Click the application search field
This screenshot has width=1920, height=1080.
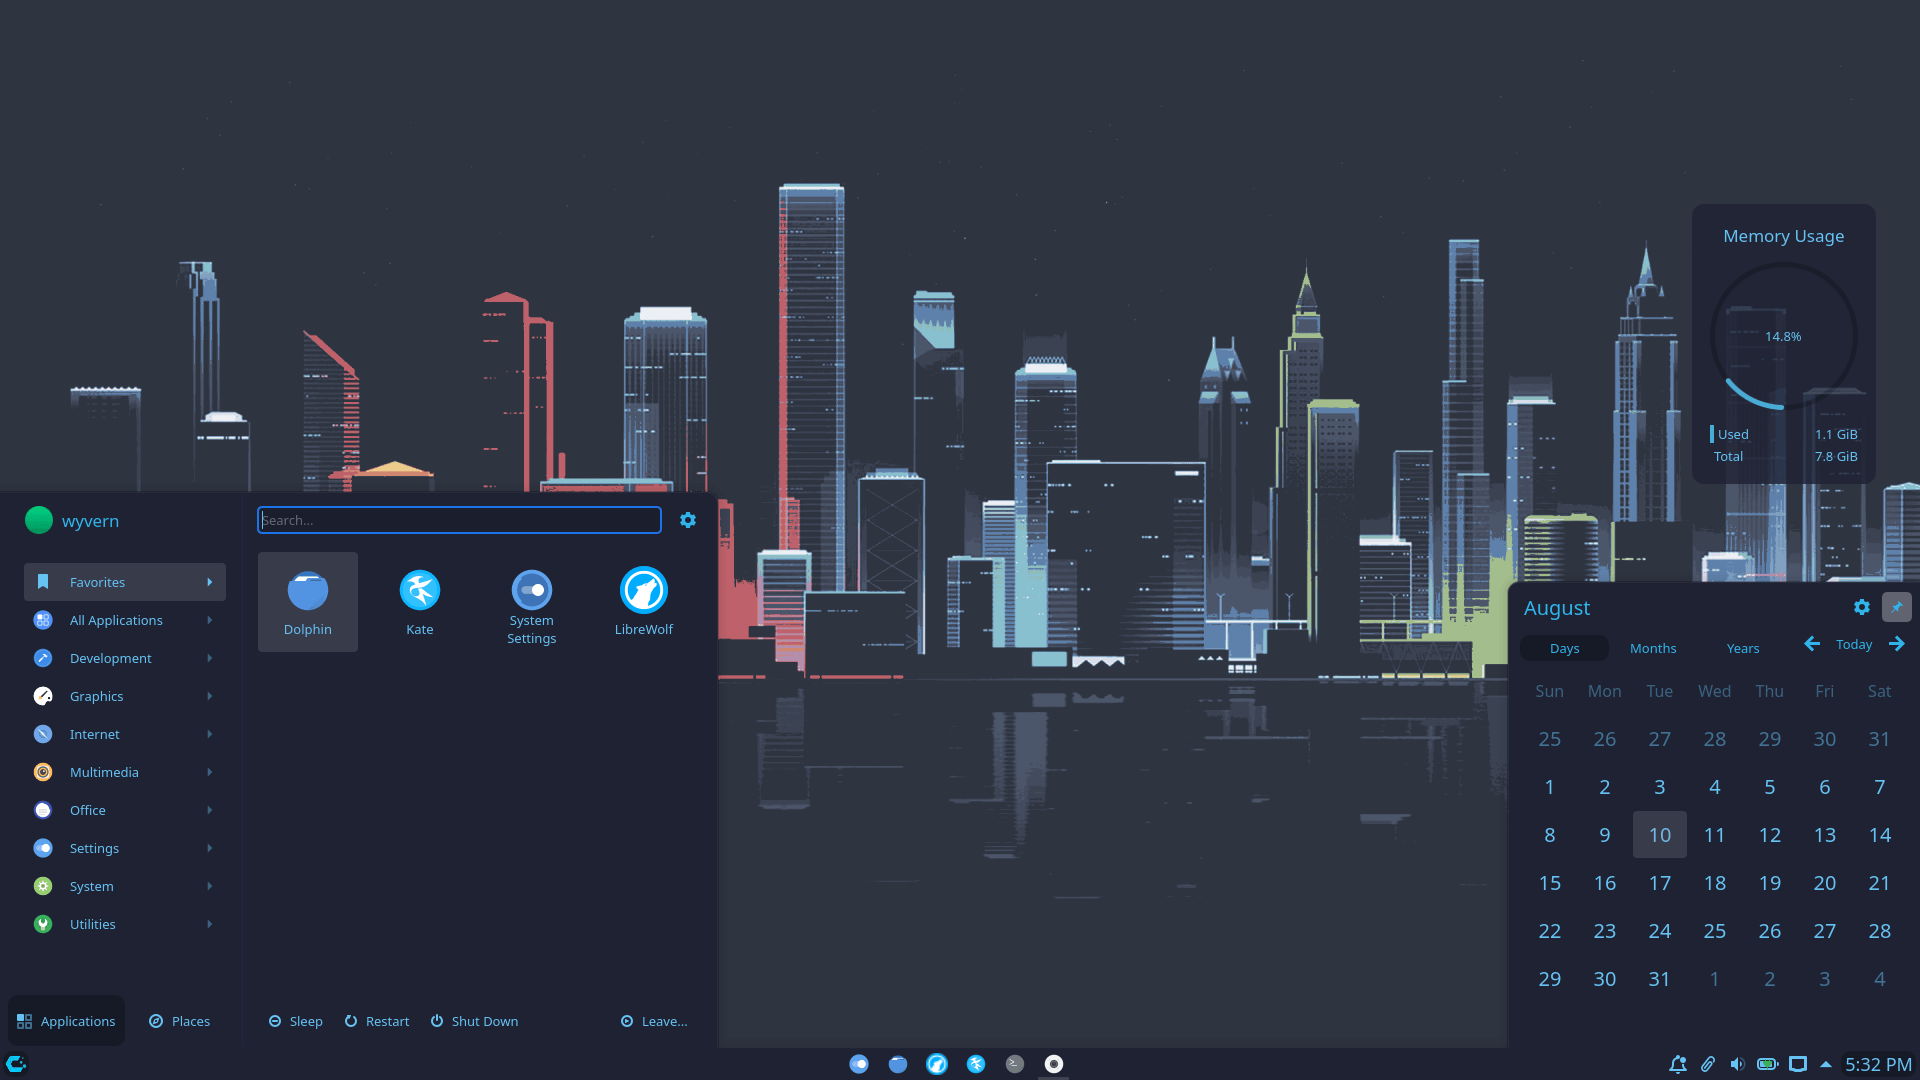[459, 520]
